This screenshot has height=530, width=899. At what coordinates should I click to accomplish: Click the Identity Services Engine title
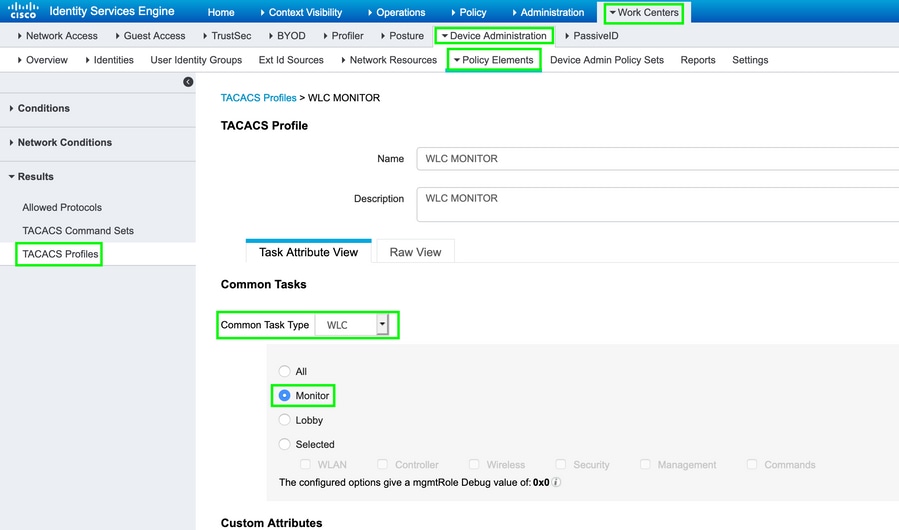[x=112, y=11]
